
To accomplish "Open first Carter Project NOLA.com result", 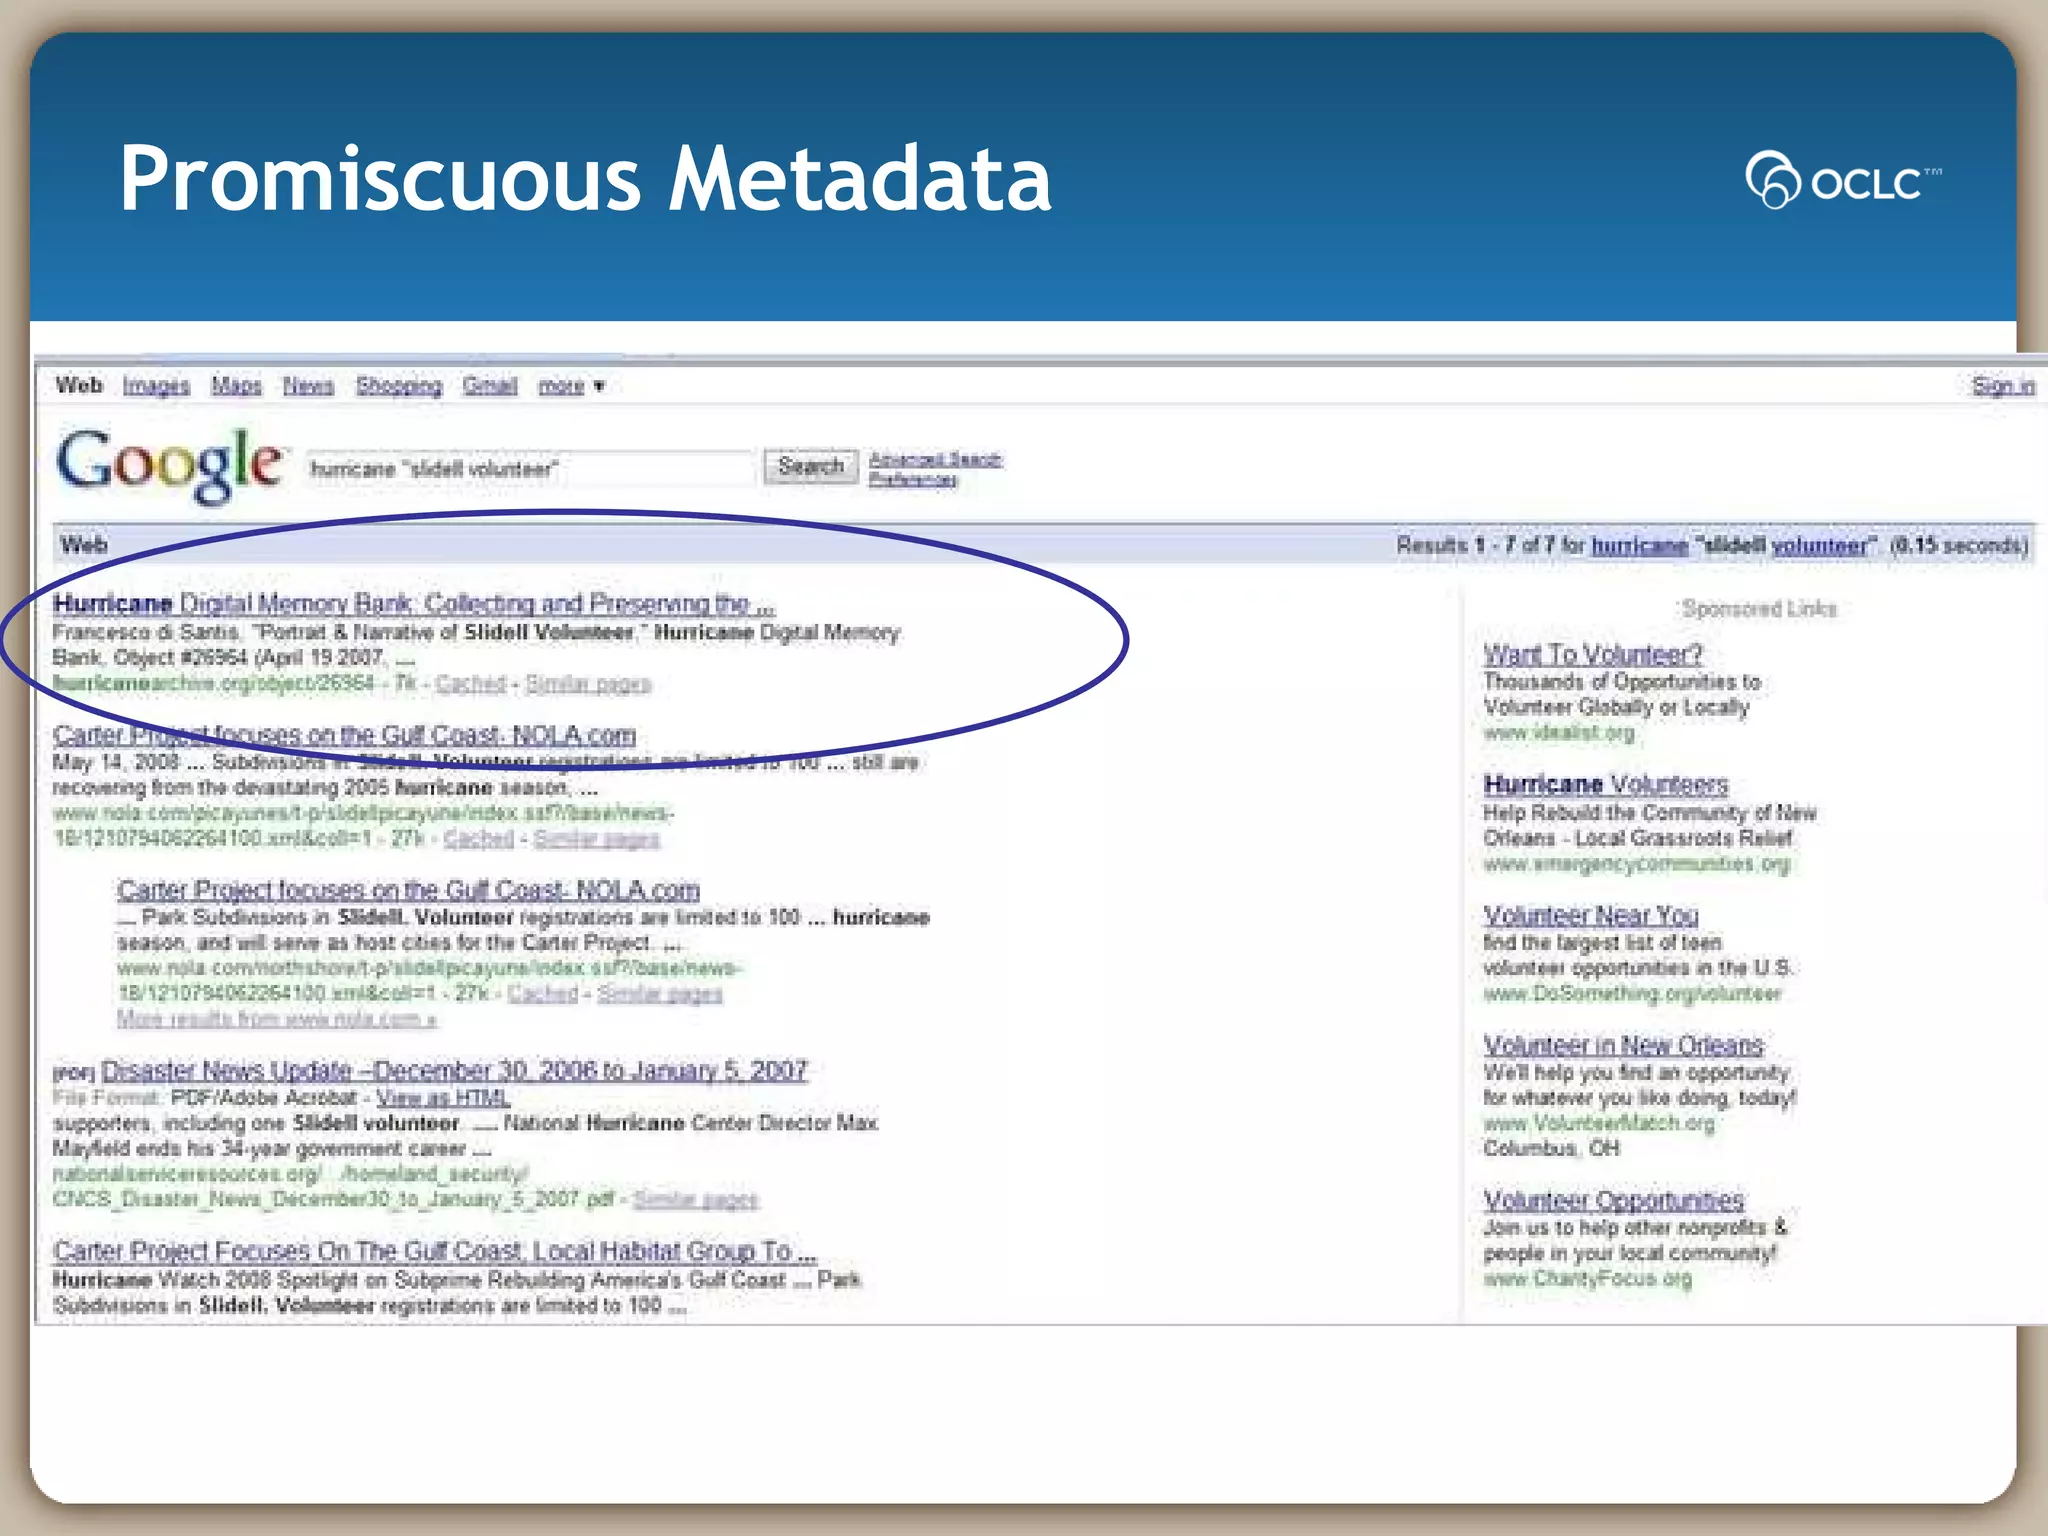I will coord(344,735).
